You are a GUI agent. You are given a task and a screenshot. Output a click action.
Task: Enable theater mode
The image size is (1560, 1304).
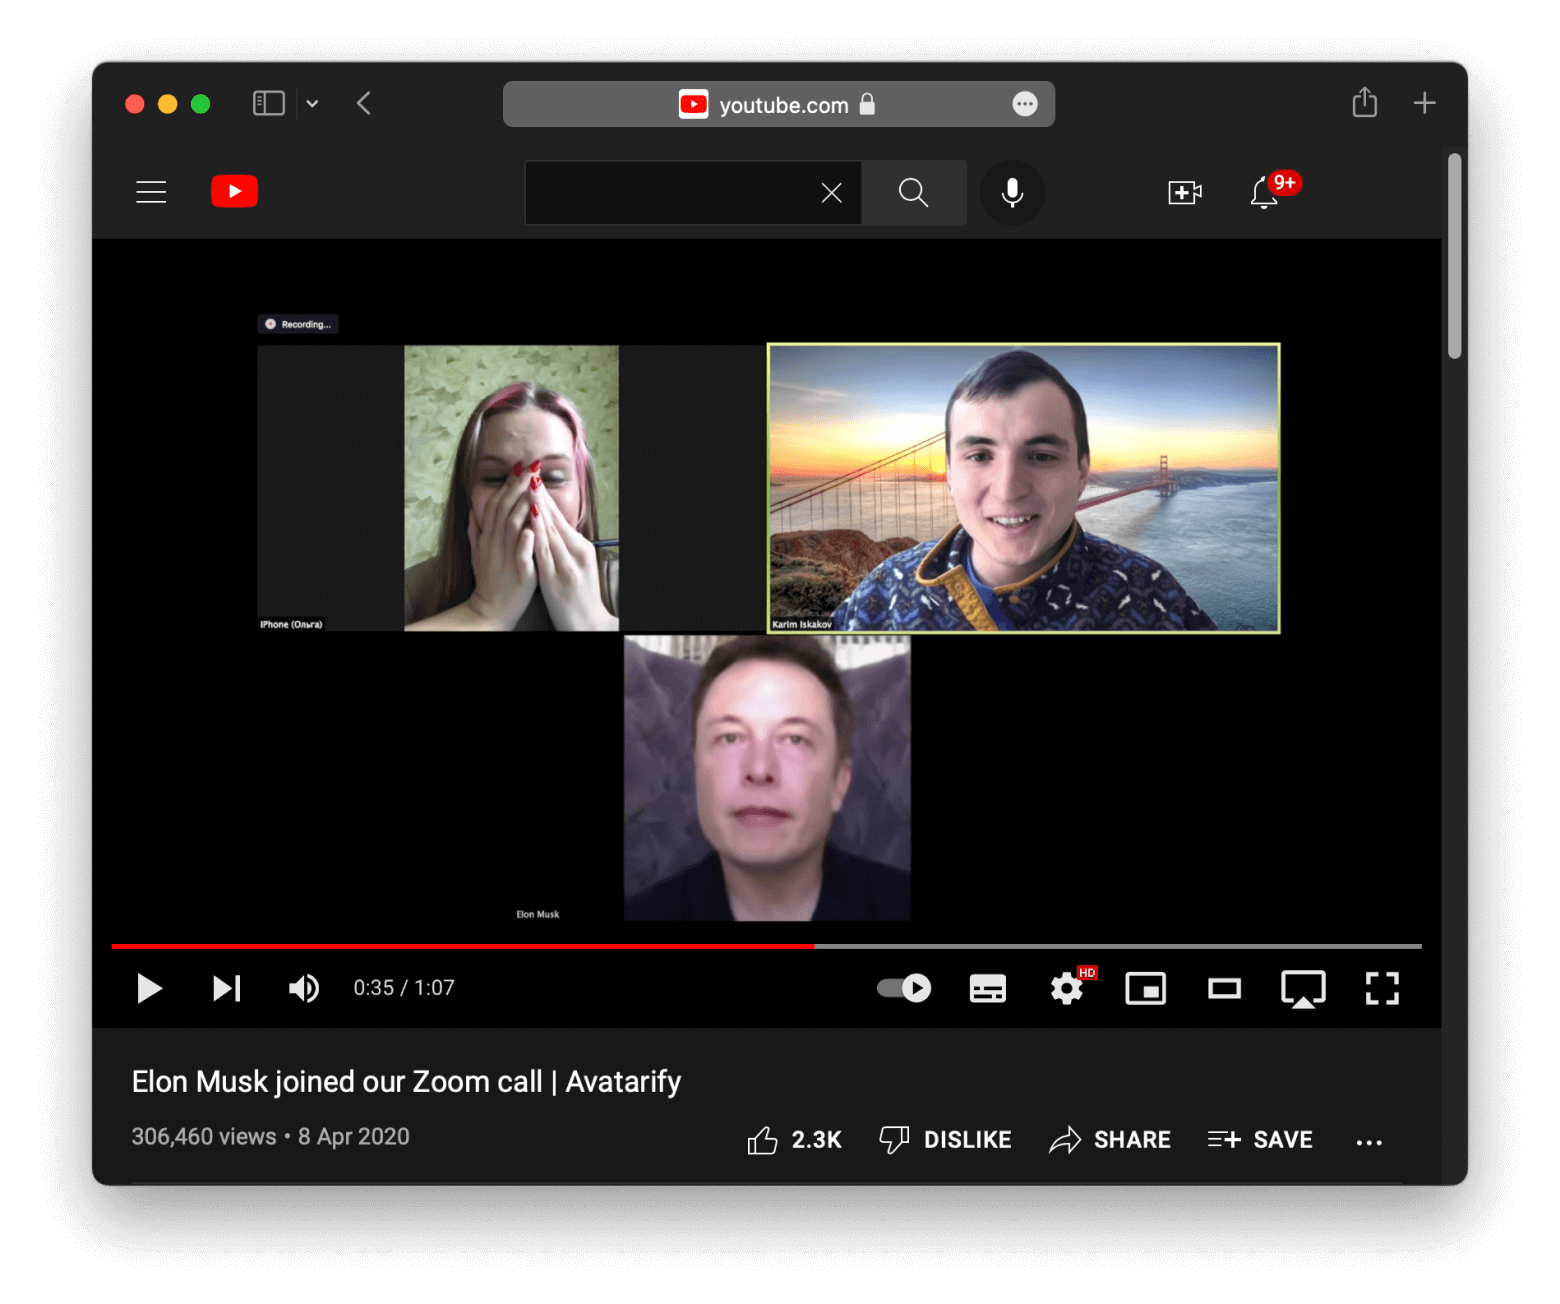coord(1224,989)
